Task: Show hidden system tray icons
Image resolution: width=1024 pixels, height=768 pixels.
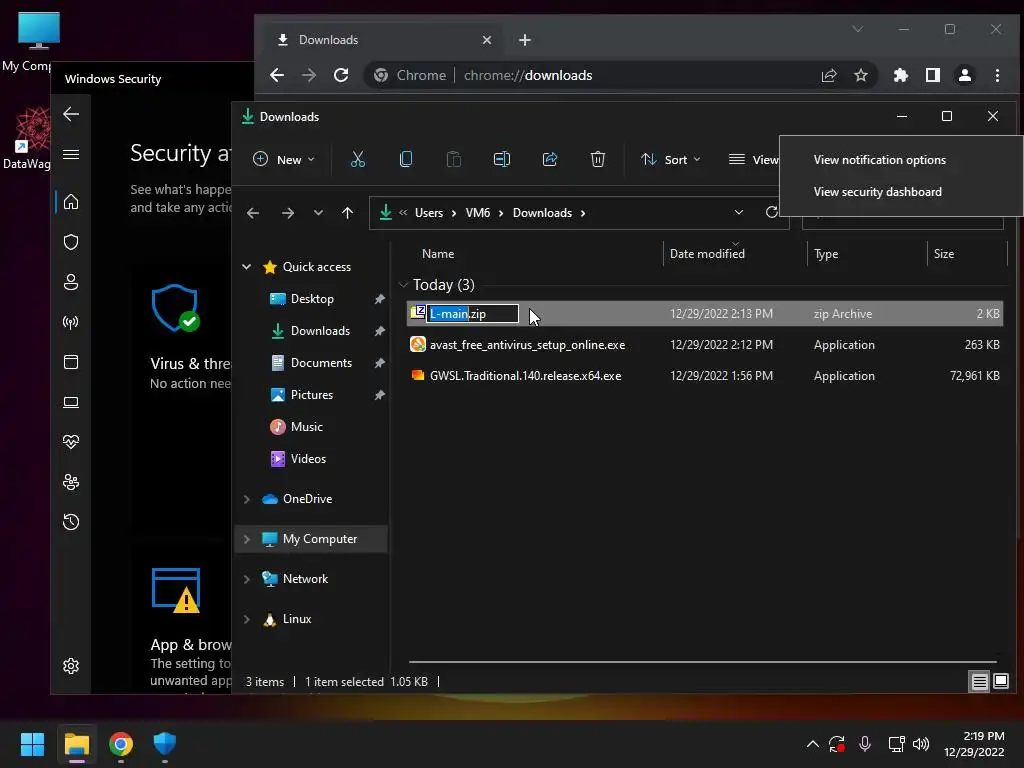Action: (x=812, y=744)
